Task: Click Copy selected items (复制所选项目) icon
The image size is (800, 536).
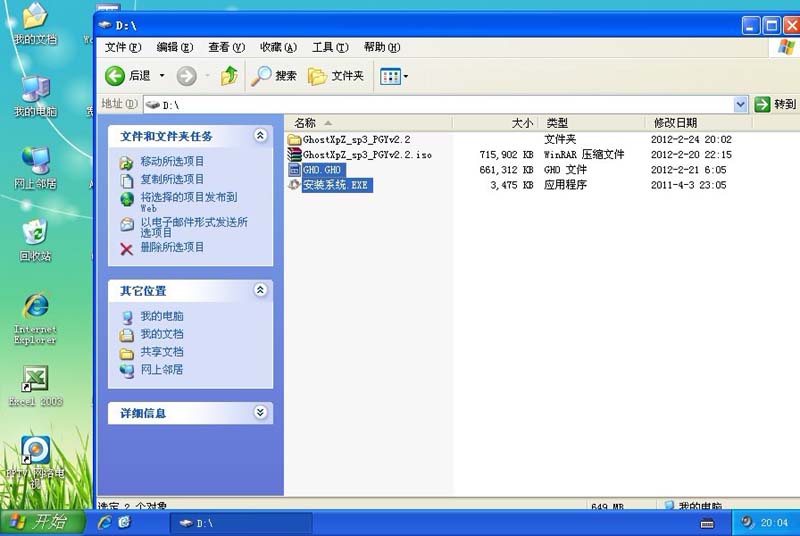Action: pos(127,180)
